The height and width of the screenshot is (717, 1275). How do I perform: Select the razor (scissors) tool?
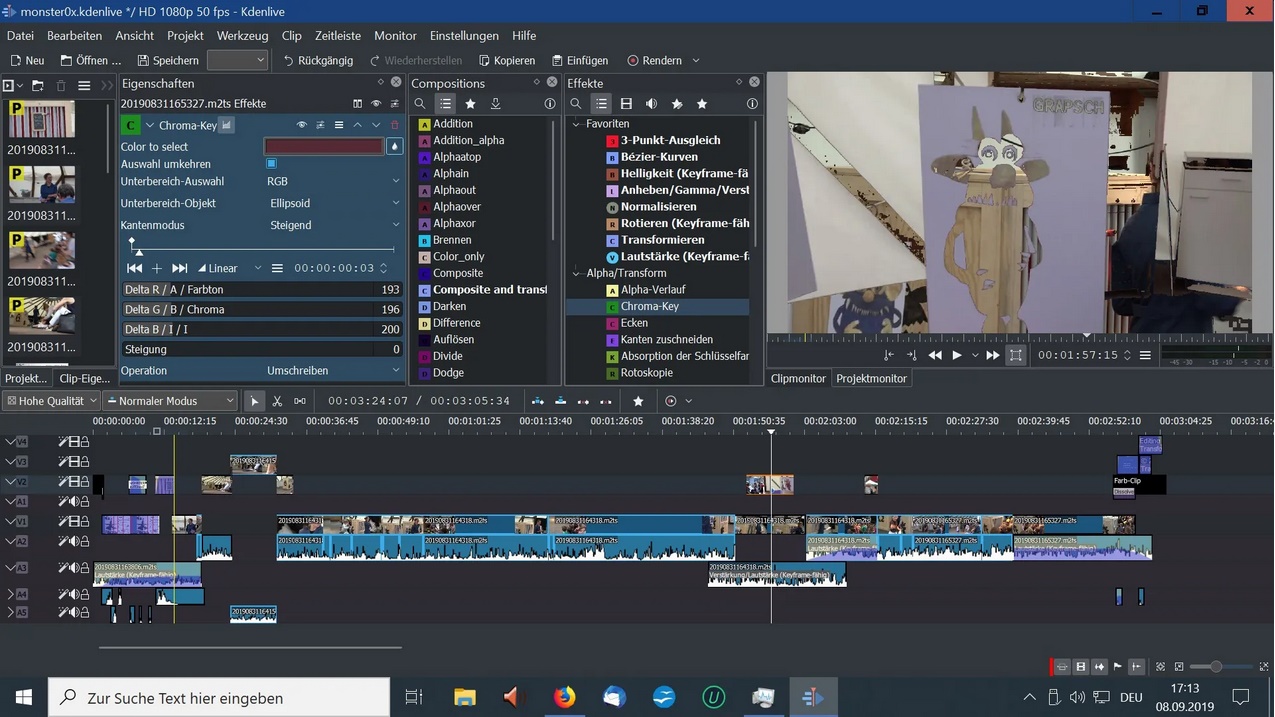tap(277, 401)
